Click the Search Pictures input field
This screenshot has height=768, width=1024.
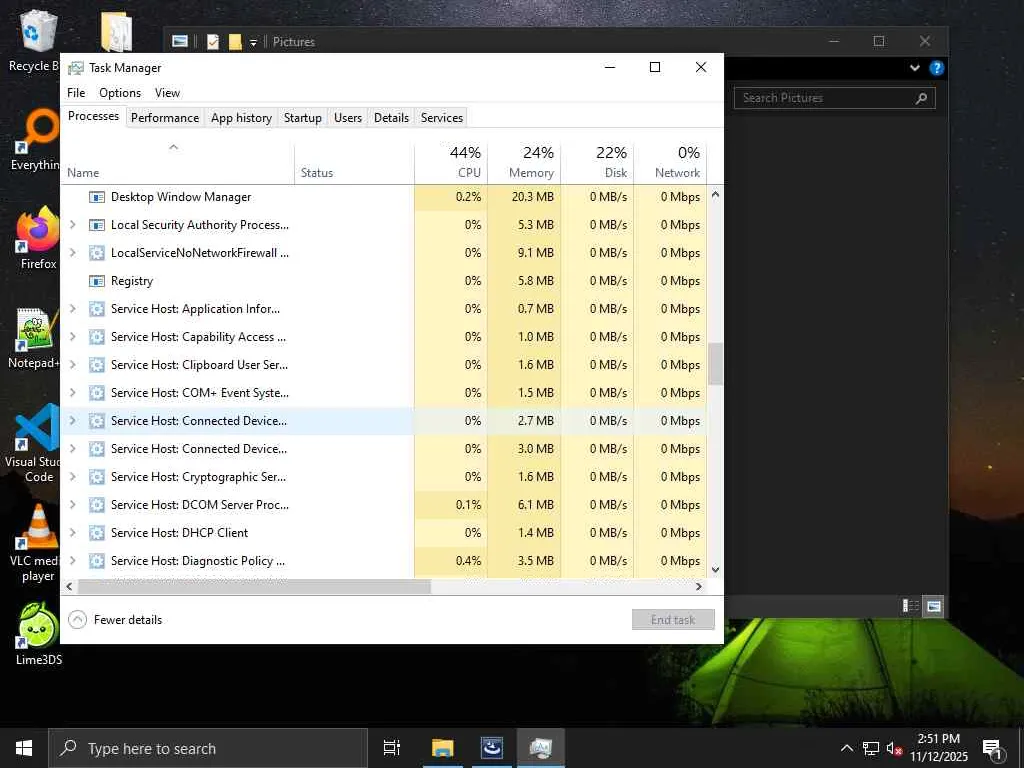834,98
